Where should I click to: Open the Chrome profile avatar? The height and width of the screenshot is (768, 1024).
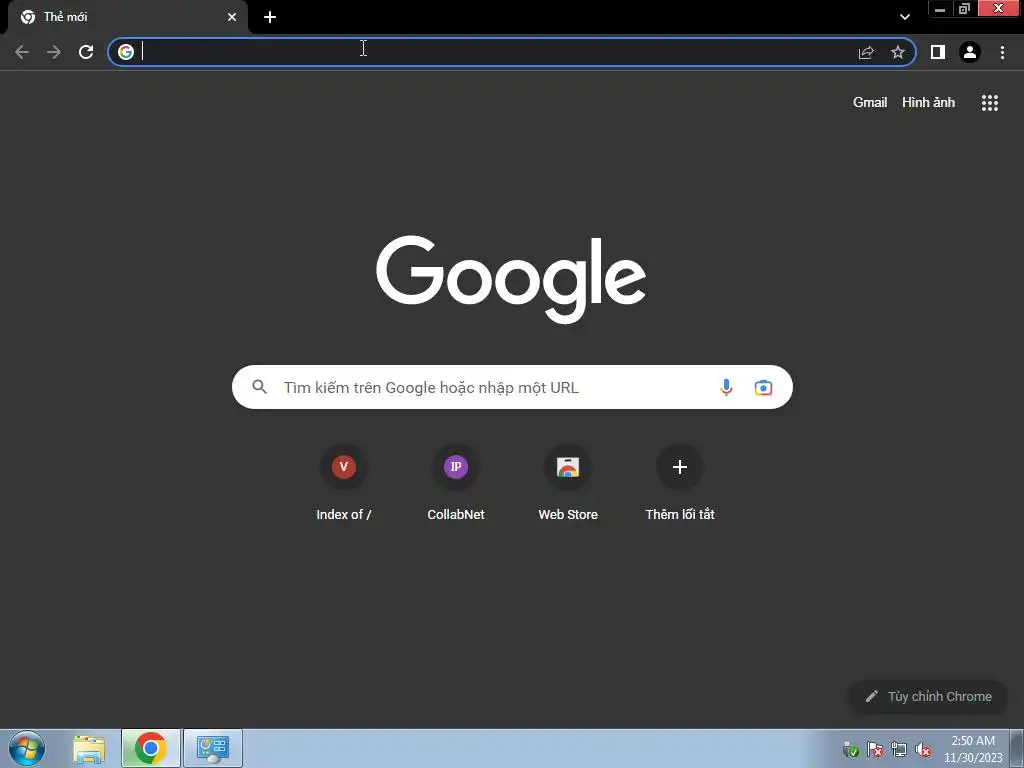970,52
